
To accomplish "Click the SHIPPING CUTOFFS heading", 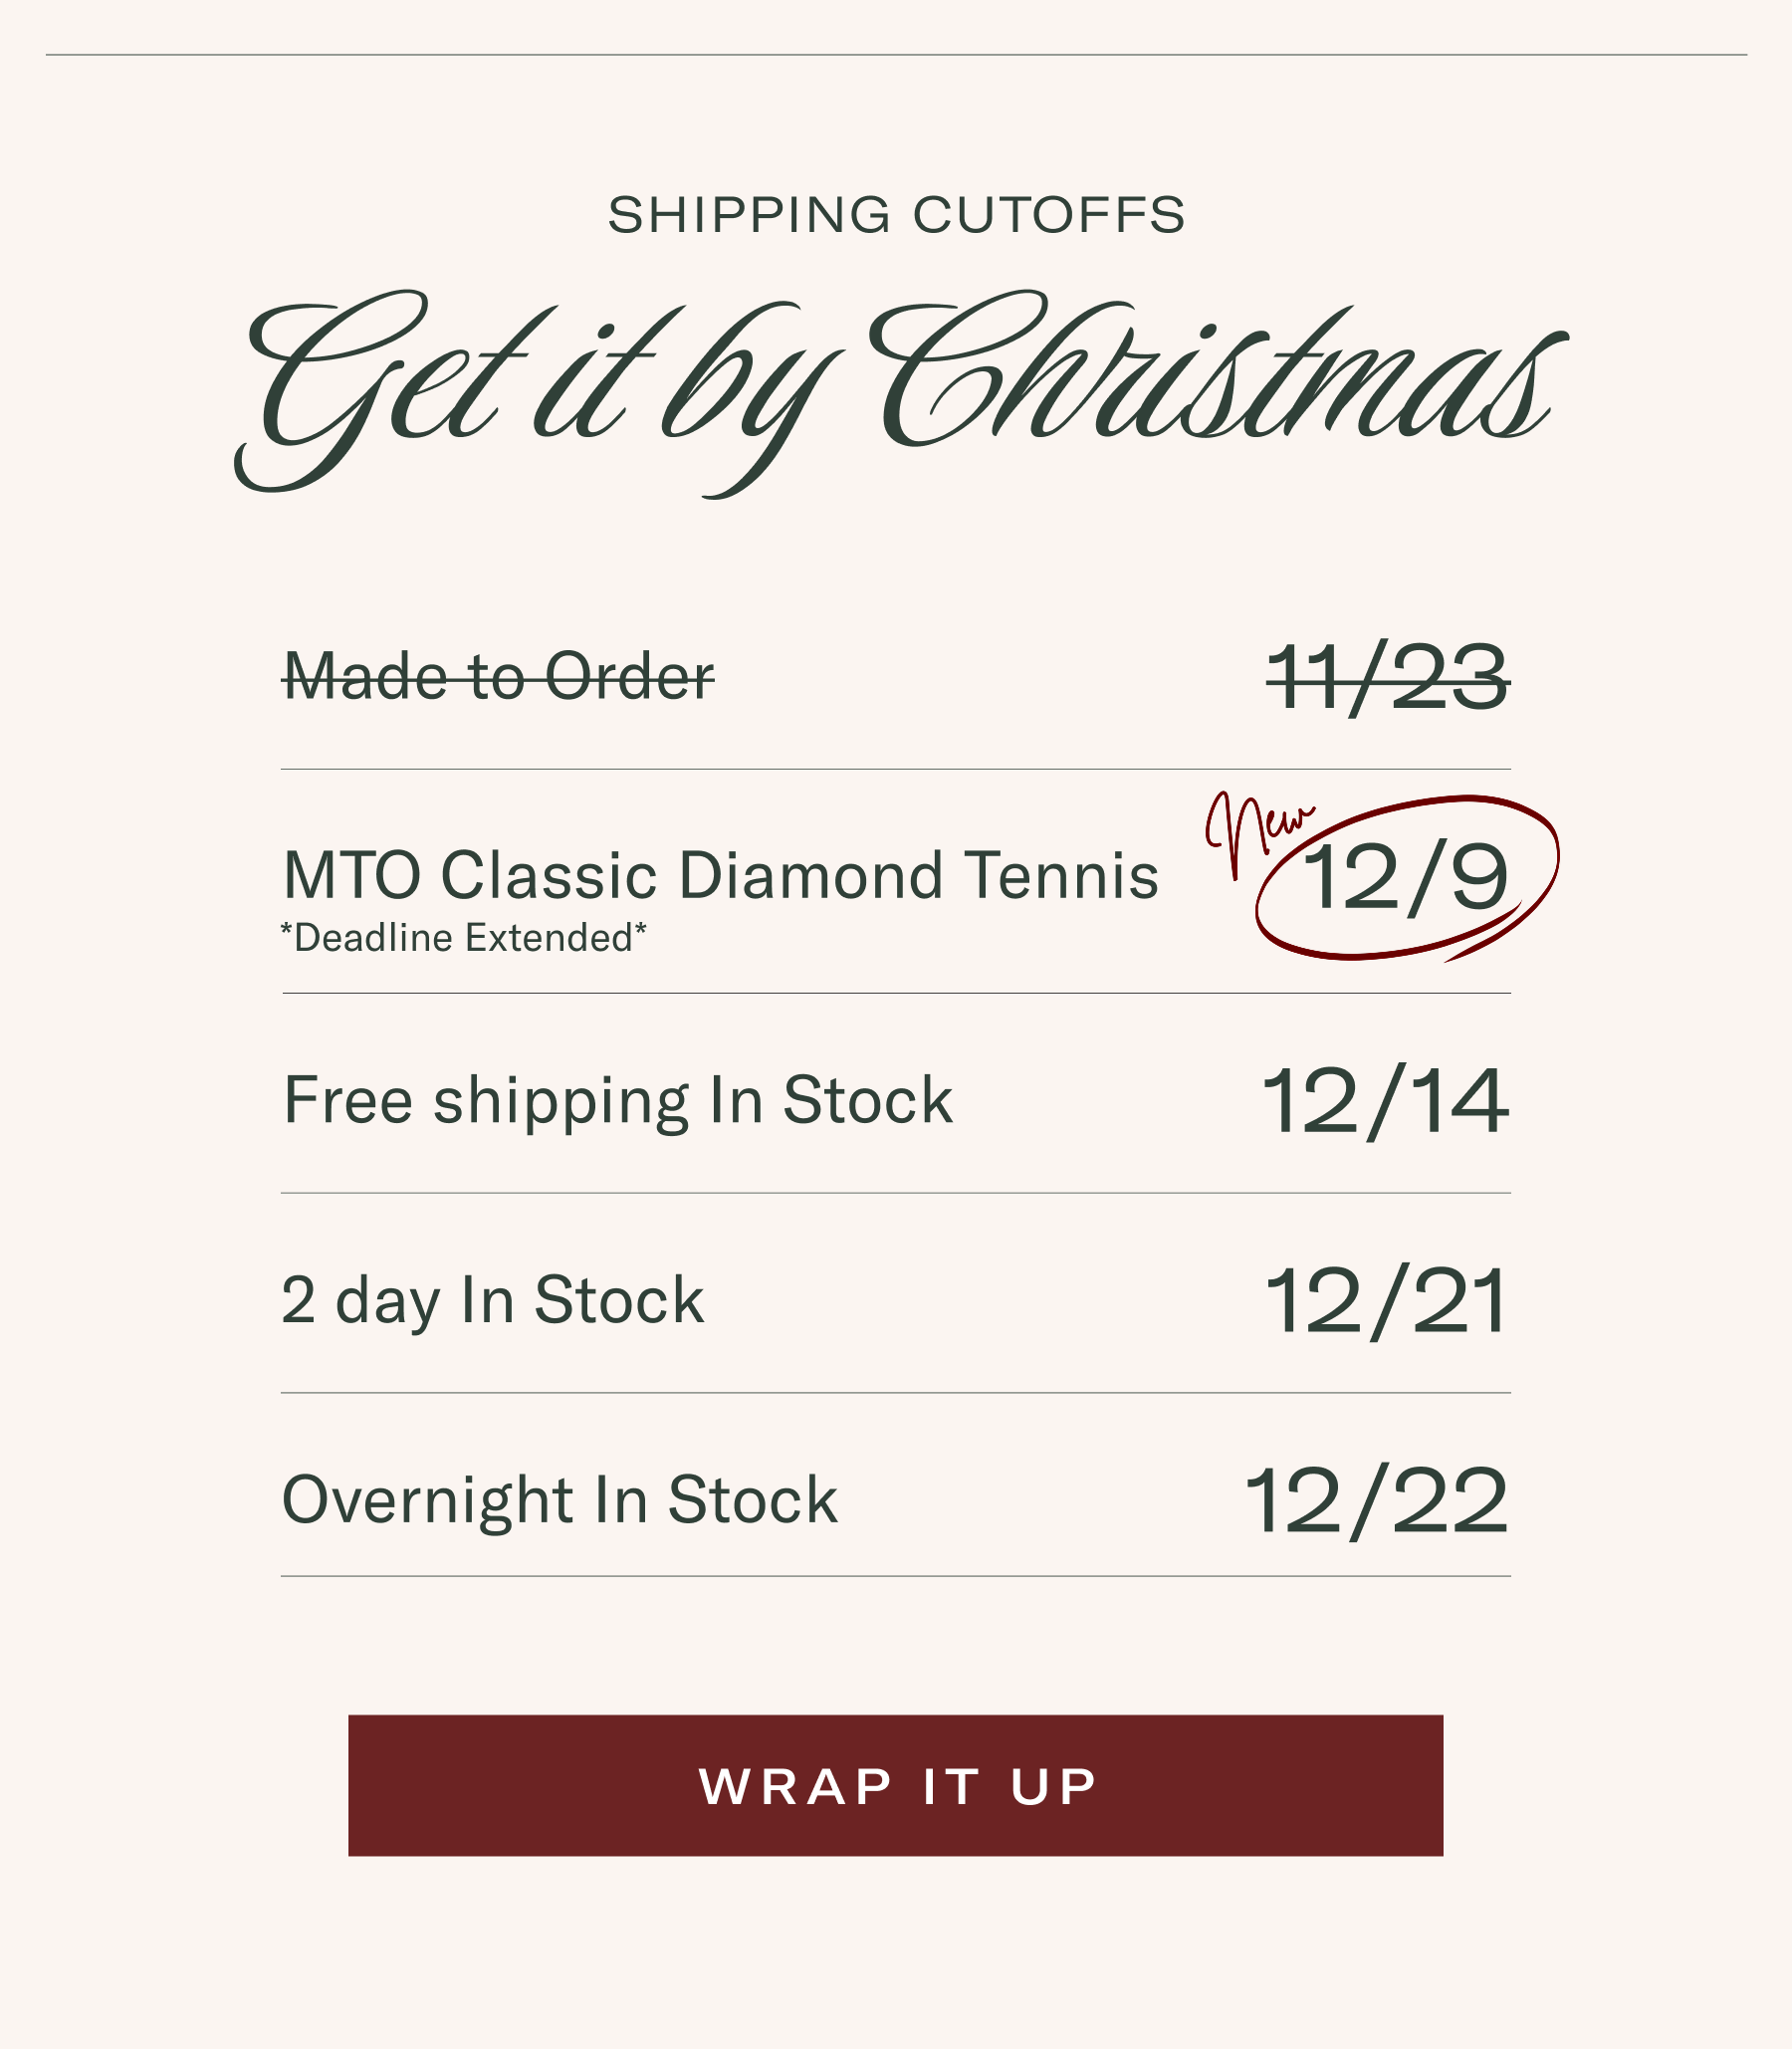I will [896, 215].
